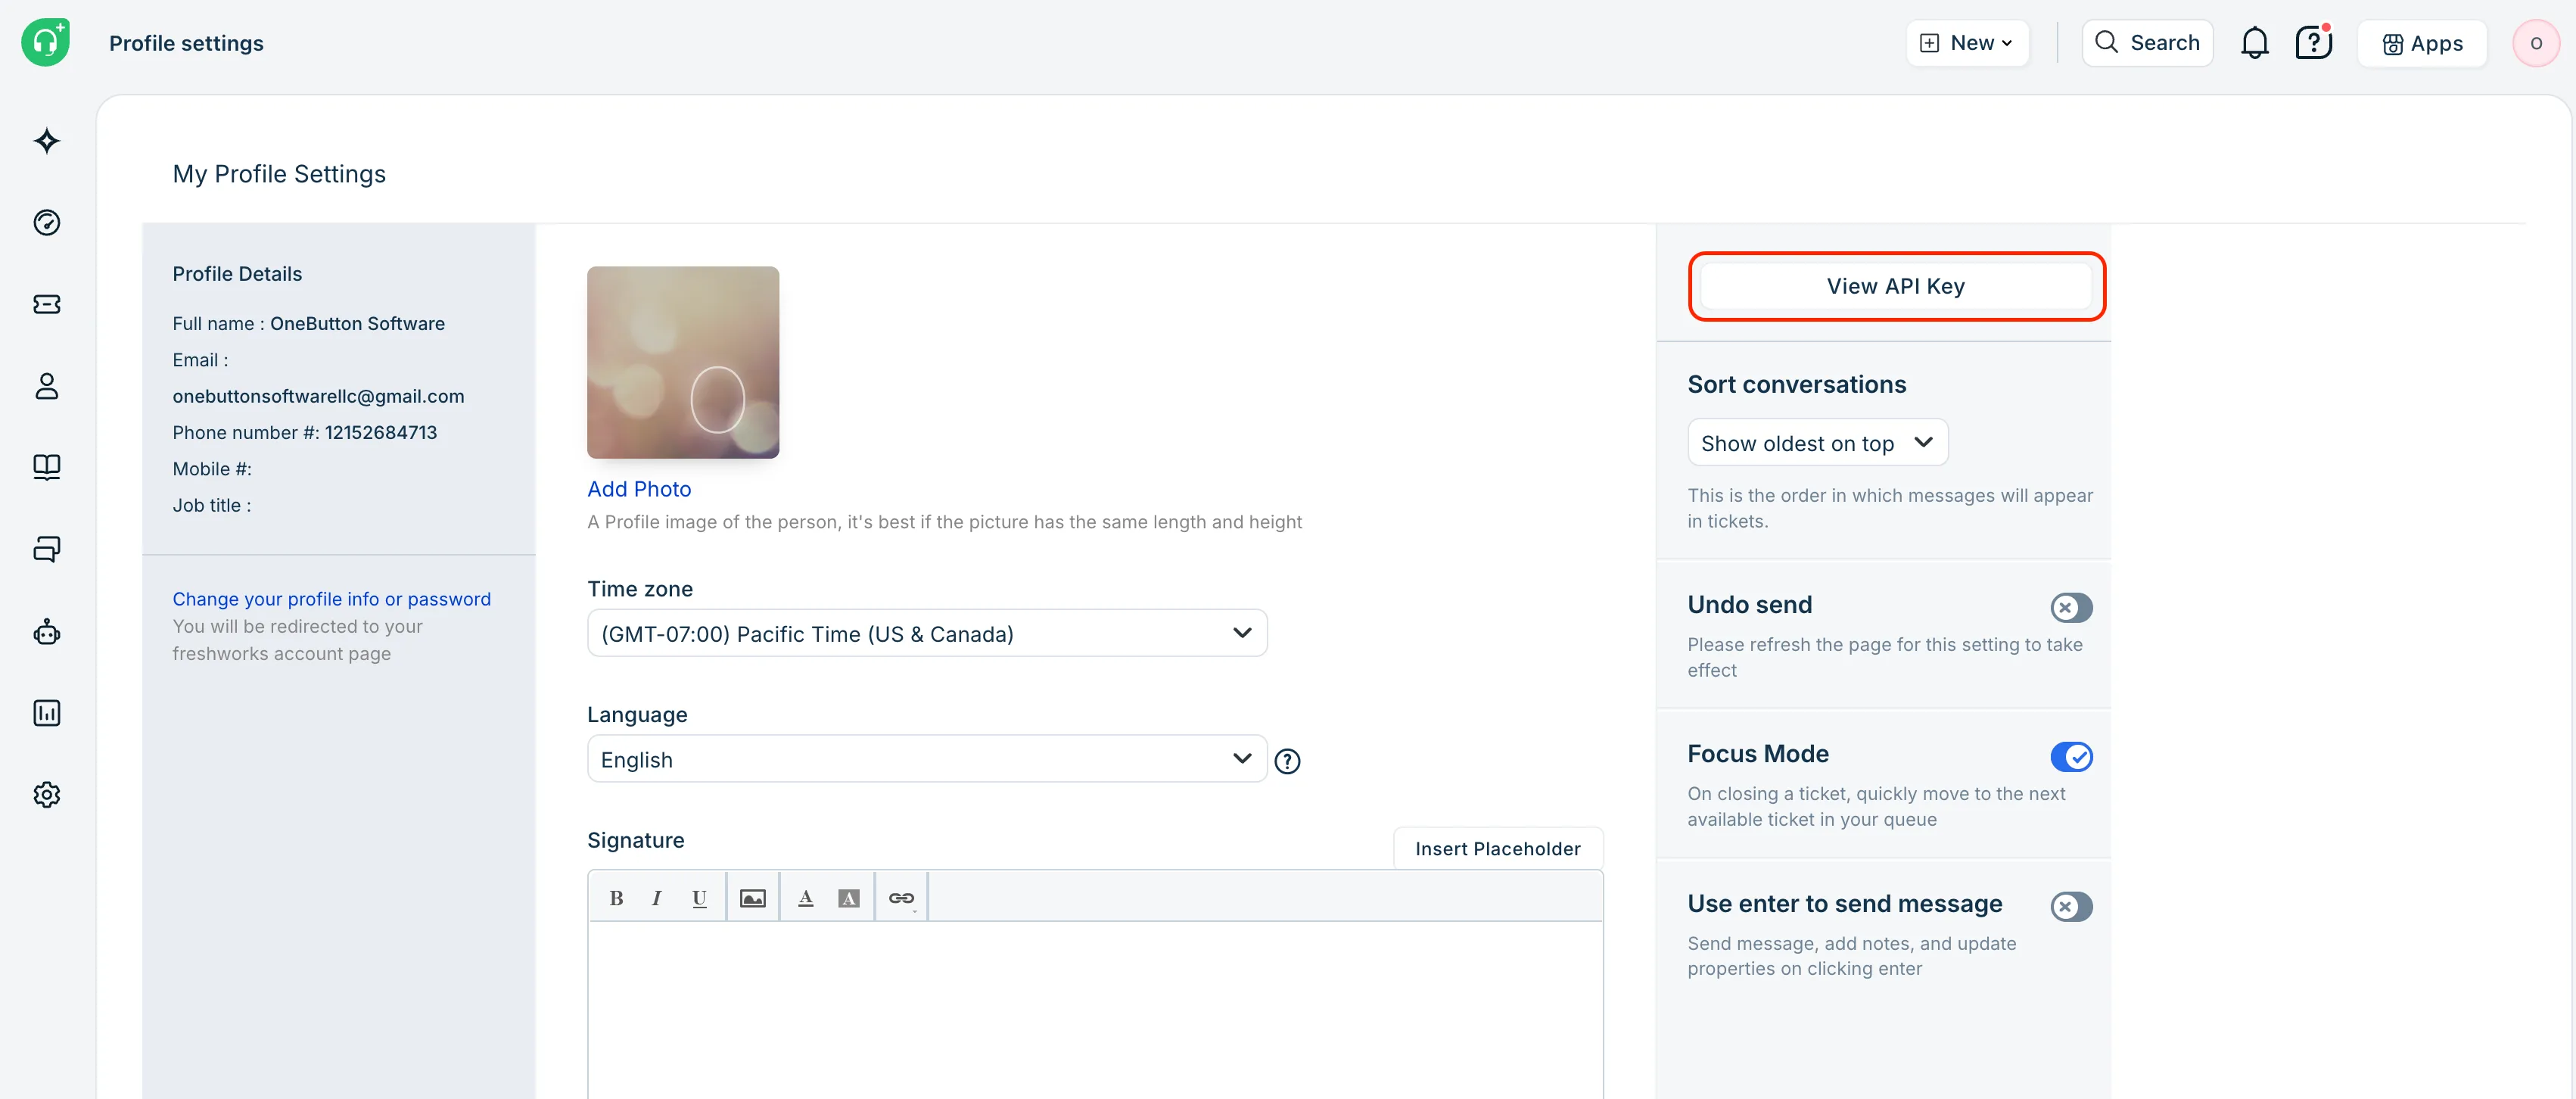
Task: Click the Add Photo link
Action: [639, 489]
